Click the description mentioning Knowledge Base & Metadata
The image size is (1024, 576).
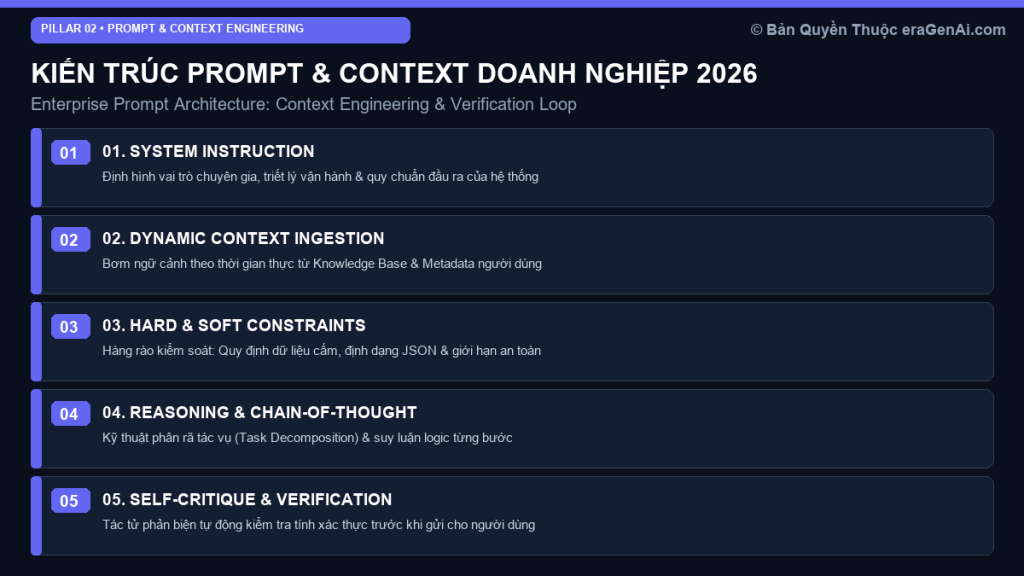[x=322, y=264]
